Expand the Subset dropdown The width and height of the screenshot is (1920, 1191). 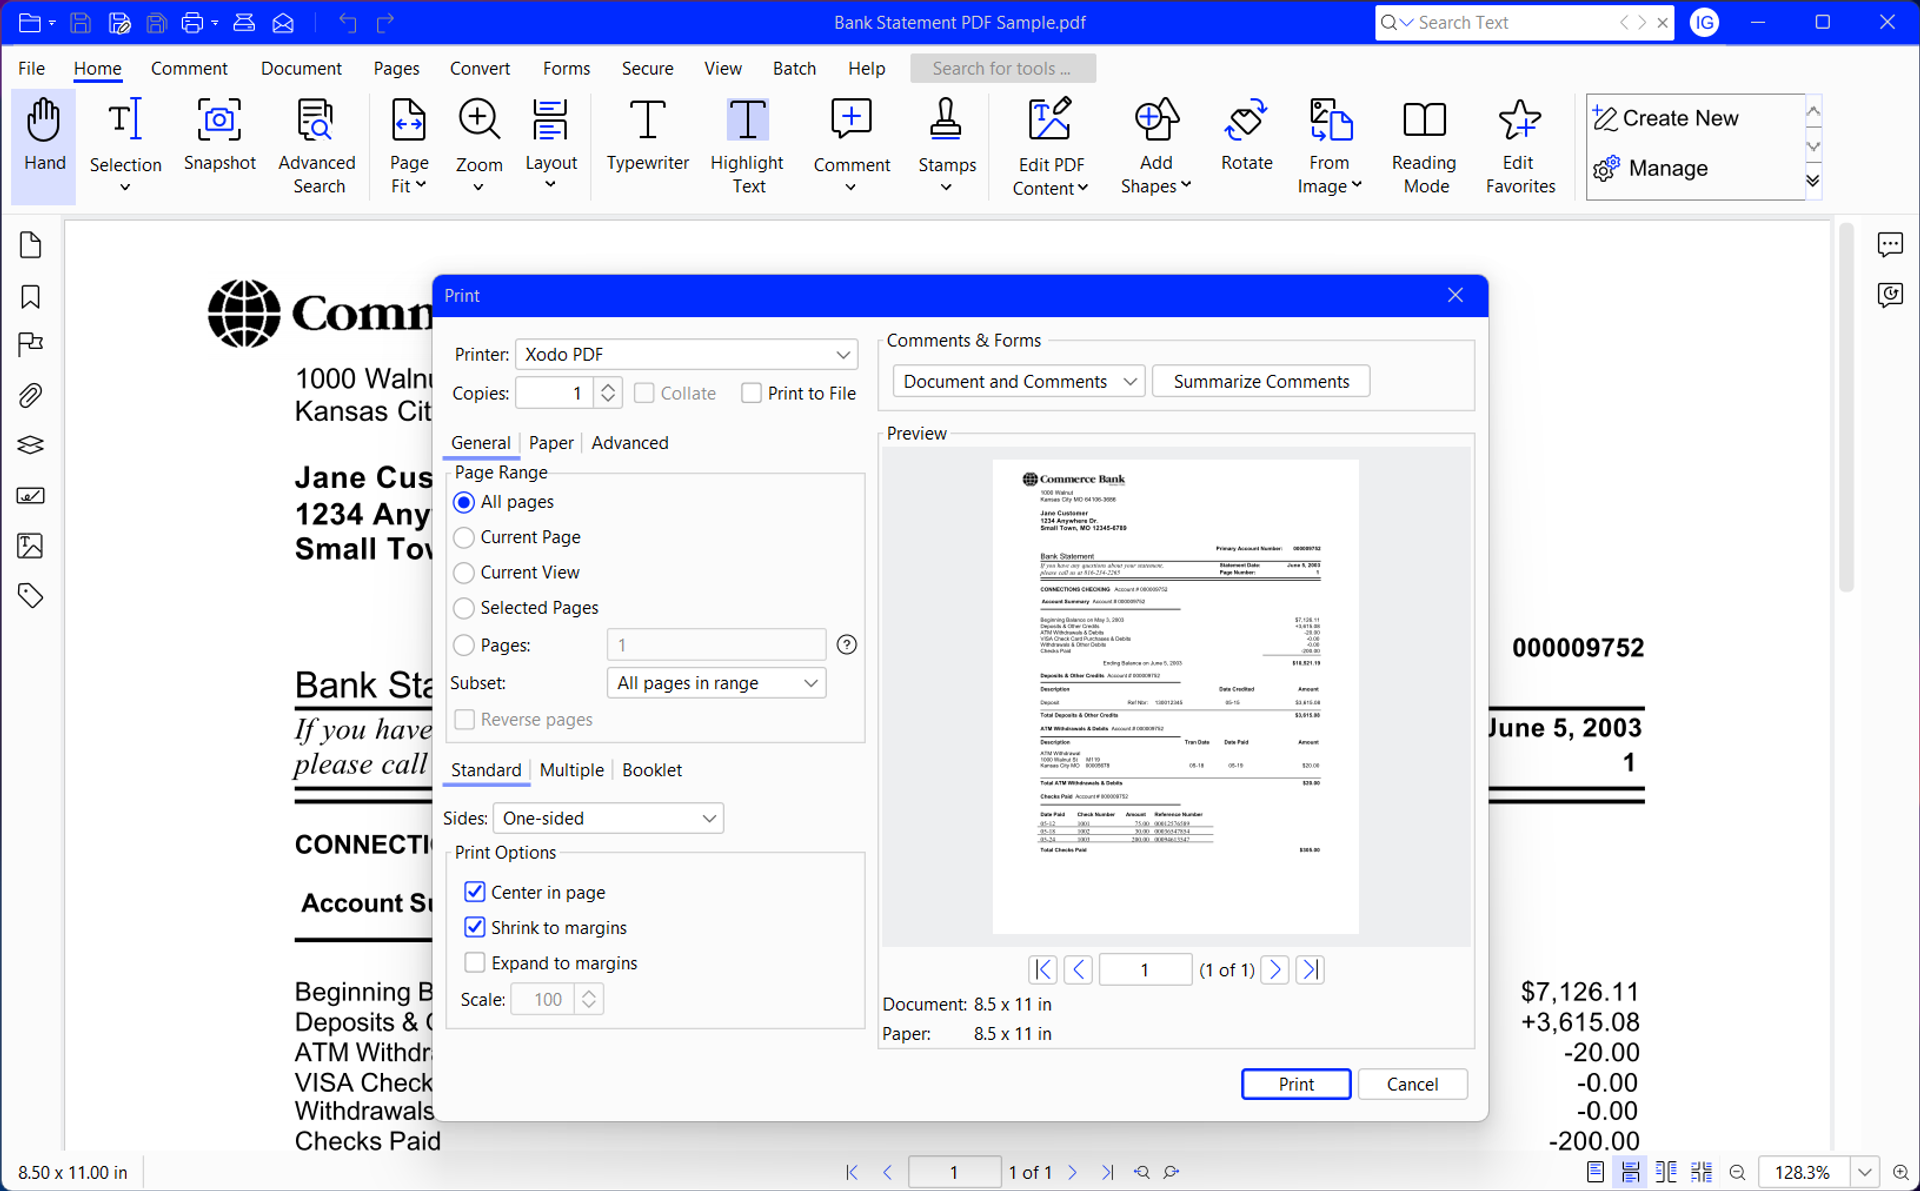[716, 683]
